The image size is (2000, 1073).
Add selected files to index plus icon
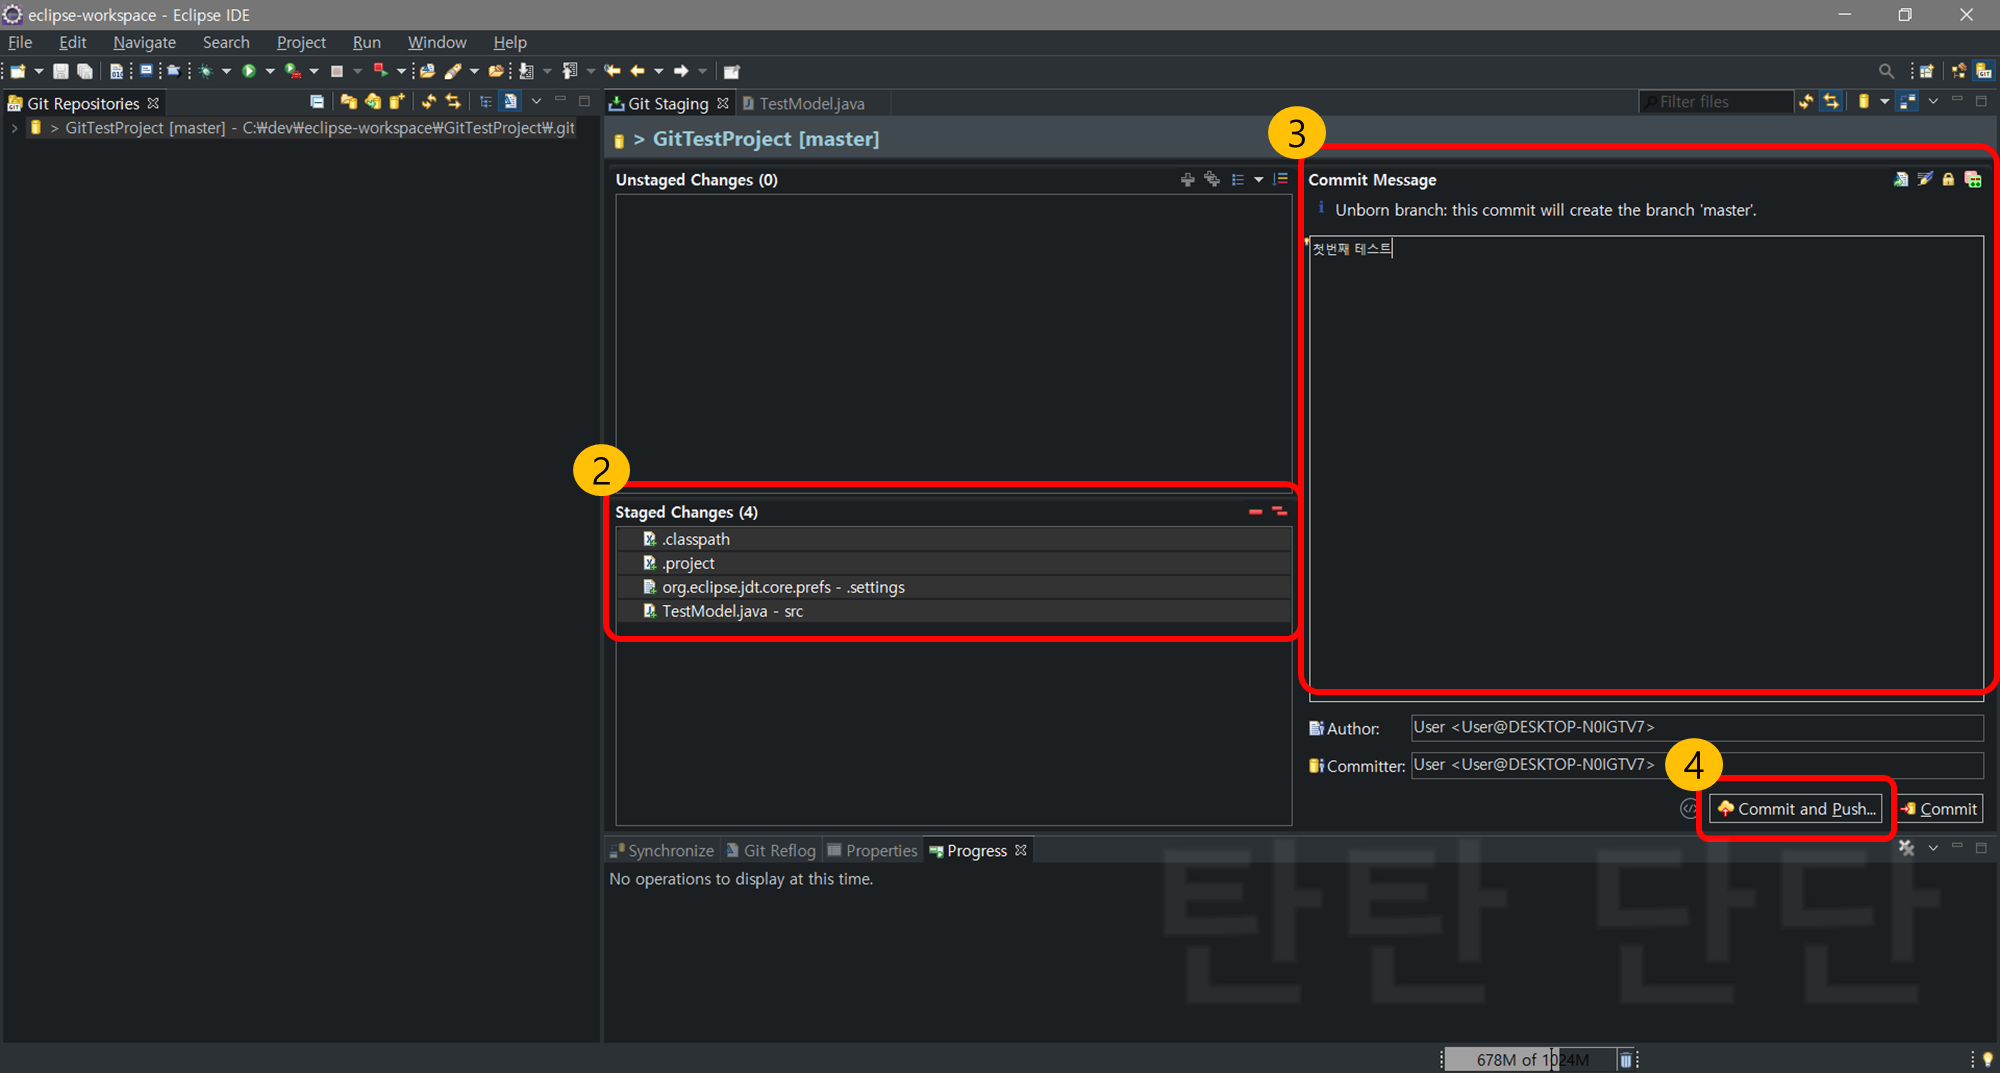pyautogui.click(x=1187, y=179)
